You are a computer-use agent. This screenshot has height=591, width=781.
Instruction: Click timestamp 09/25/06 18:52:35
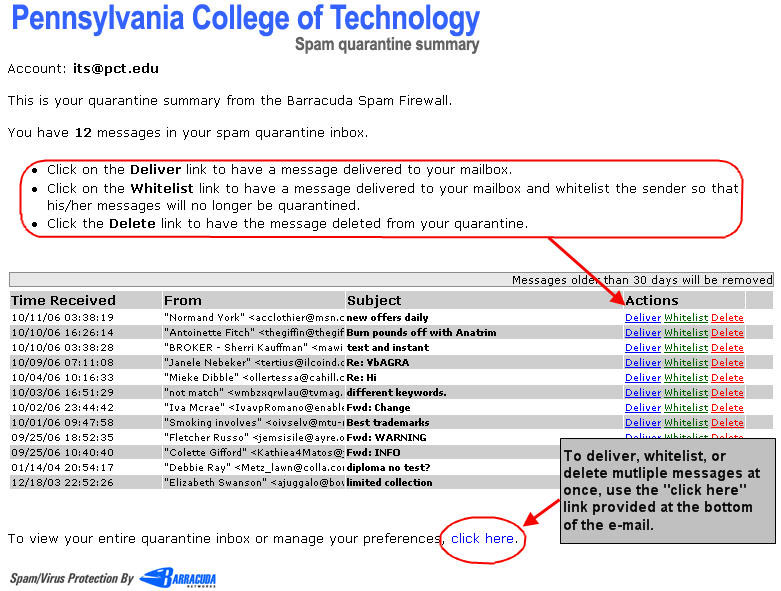[62, 438]
